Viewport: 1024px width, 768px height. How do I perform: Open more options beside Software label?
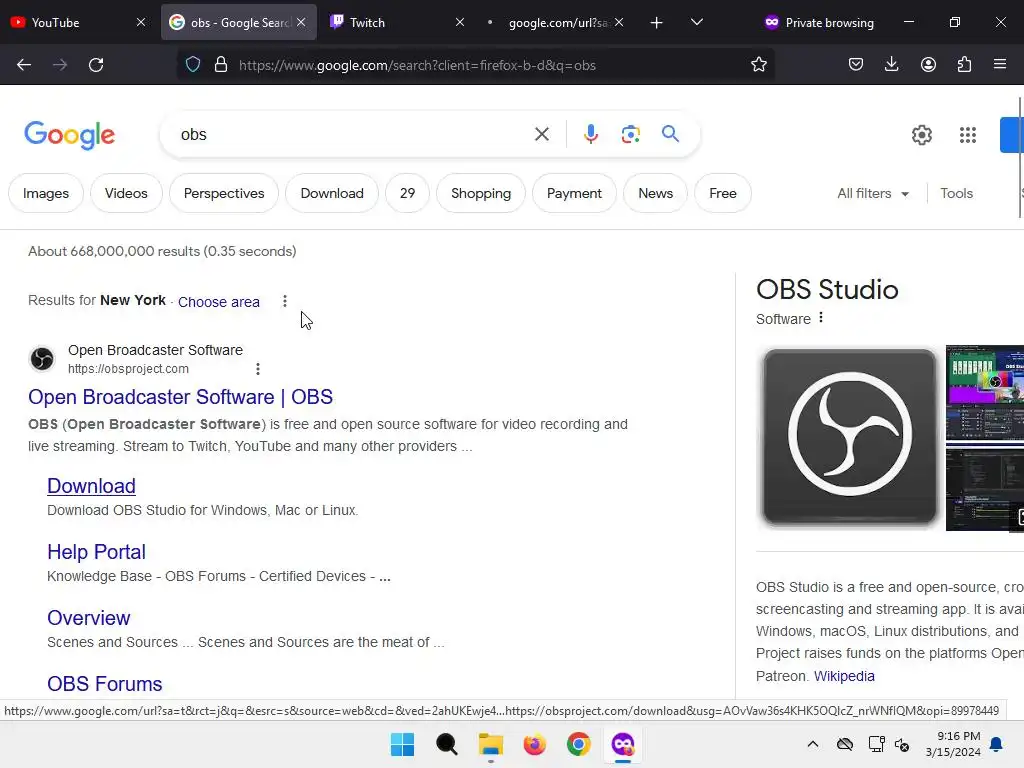click(821, 317)
